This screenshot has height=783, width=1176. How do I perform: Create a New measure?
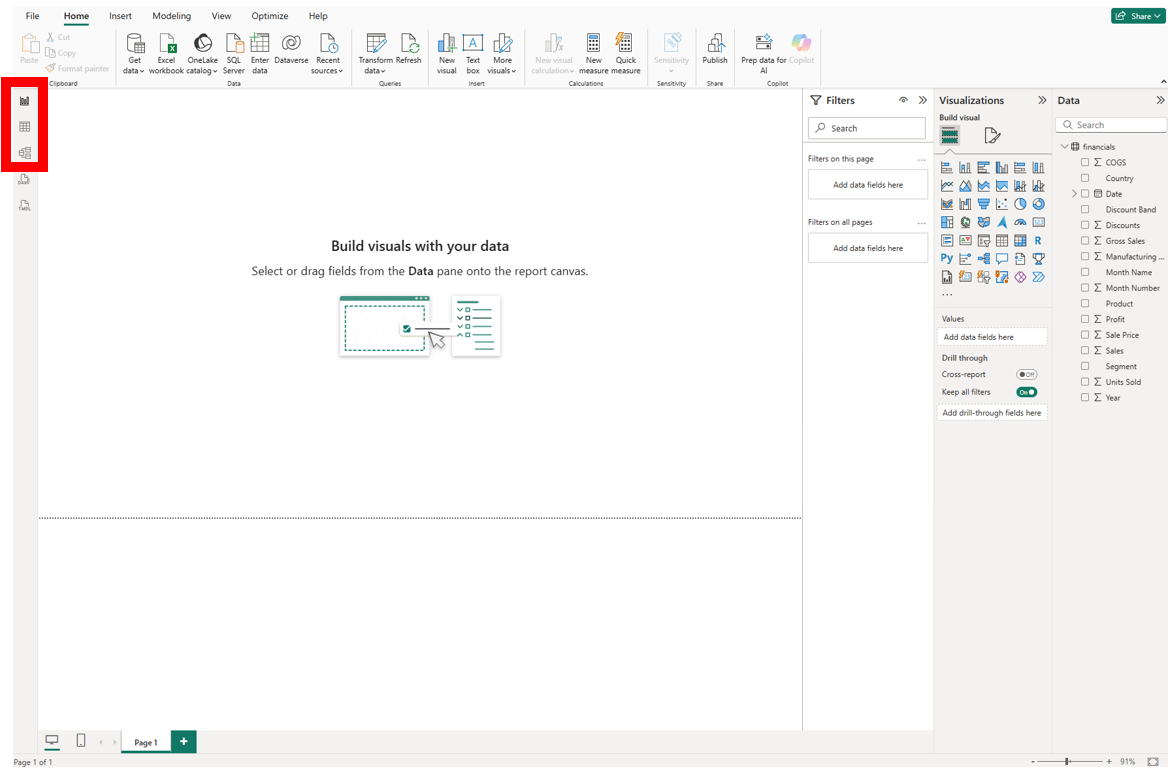(x=593, y=54)
